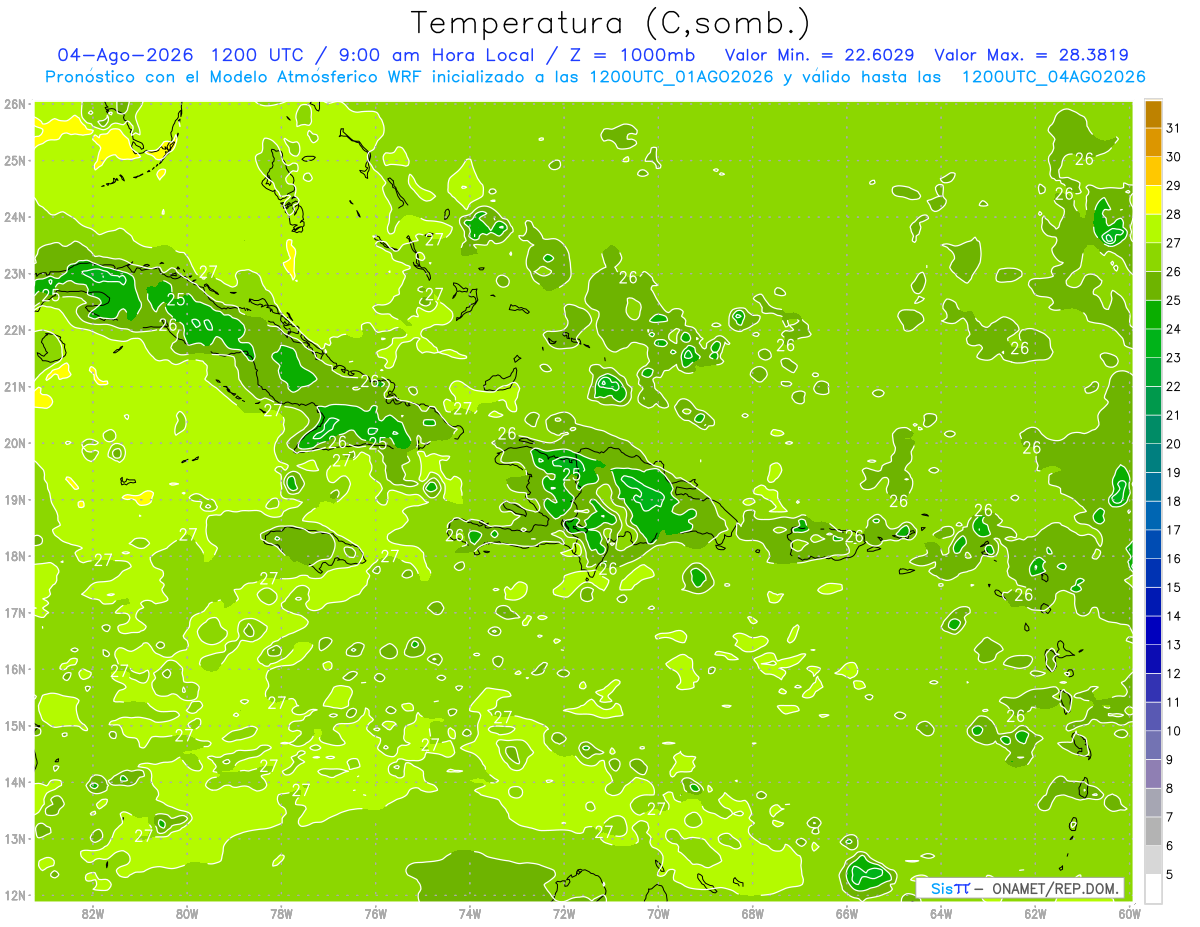1200x927 pixels.
Task: Click the 60W longitude label
Action: coord(1129,913)
